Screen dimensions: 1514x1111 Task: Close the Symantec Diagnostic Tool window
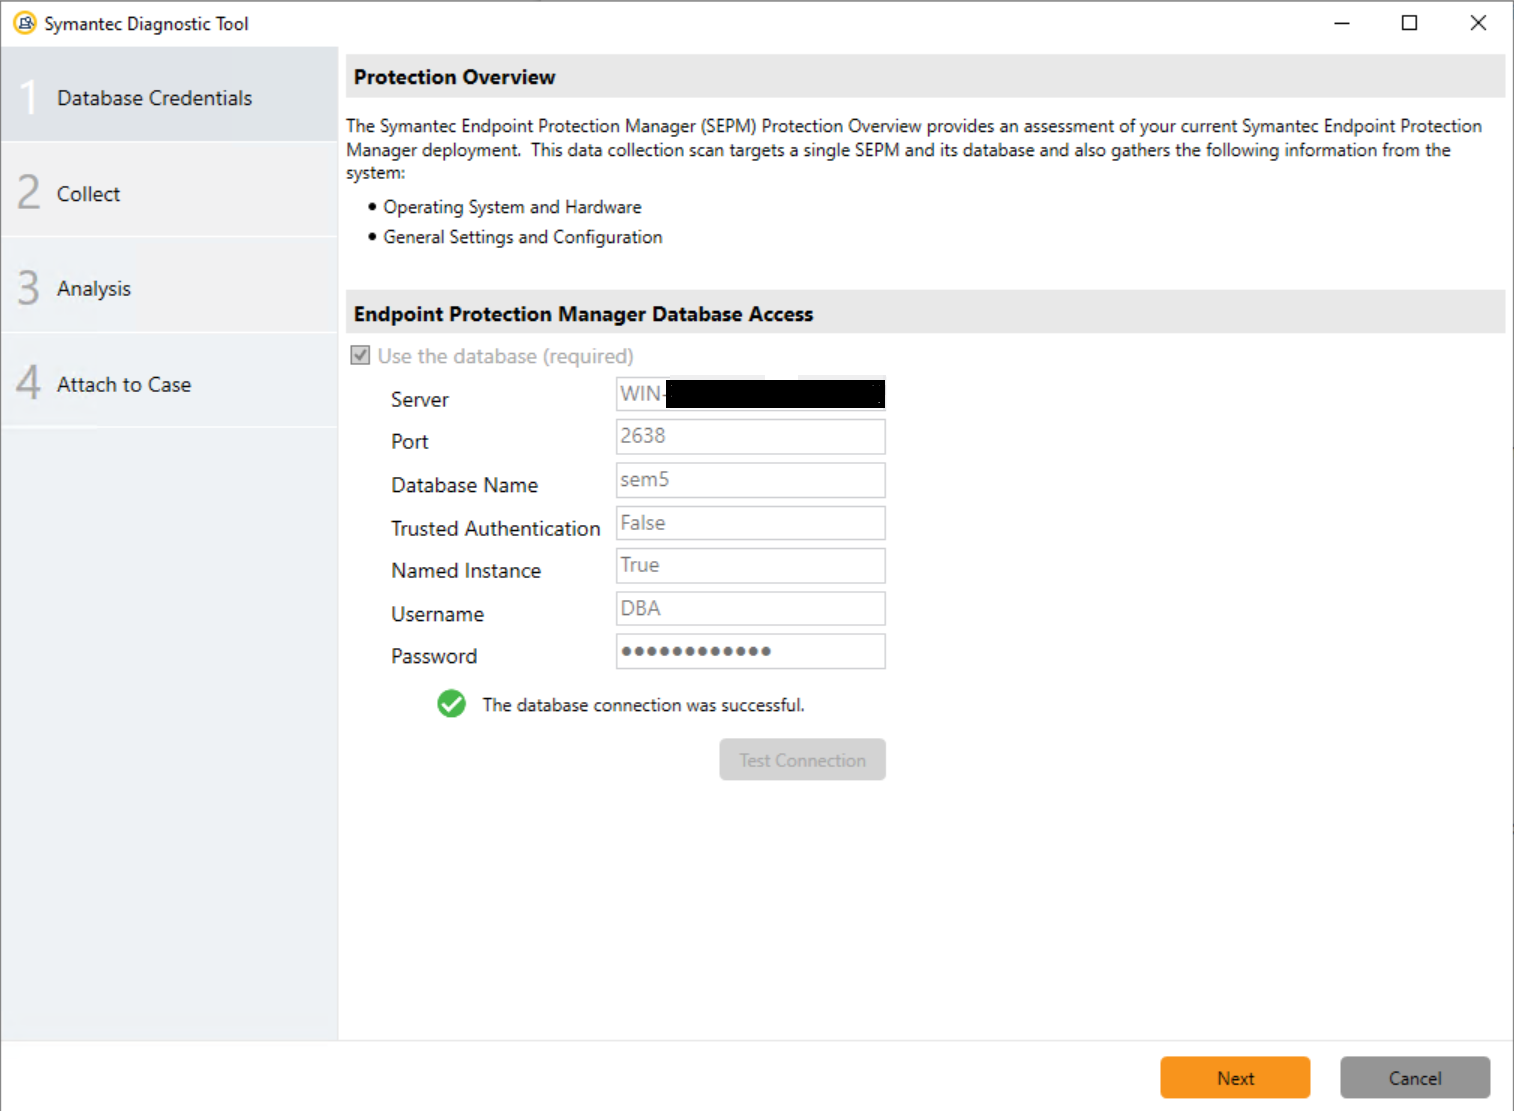(x=1478, y=23)
